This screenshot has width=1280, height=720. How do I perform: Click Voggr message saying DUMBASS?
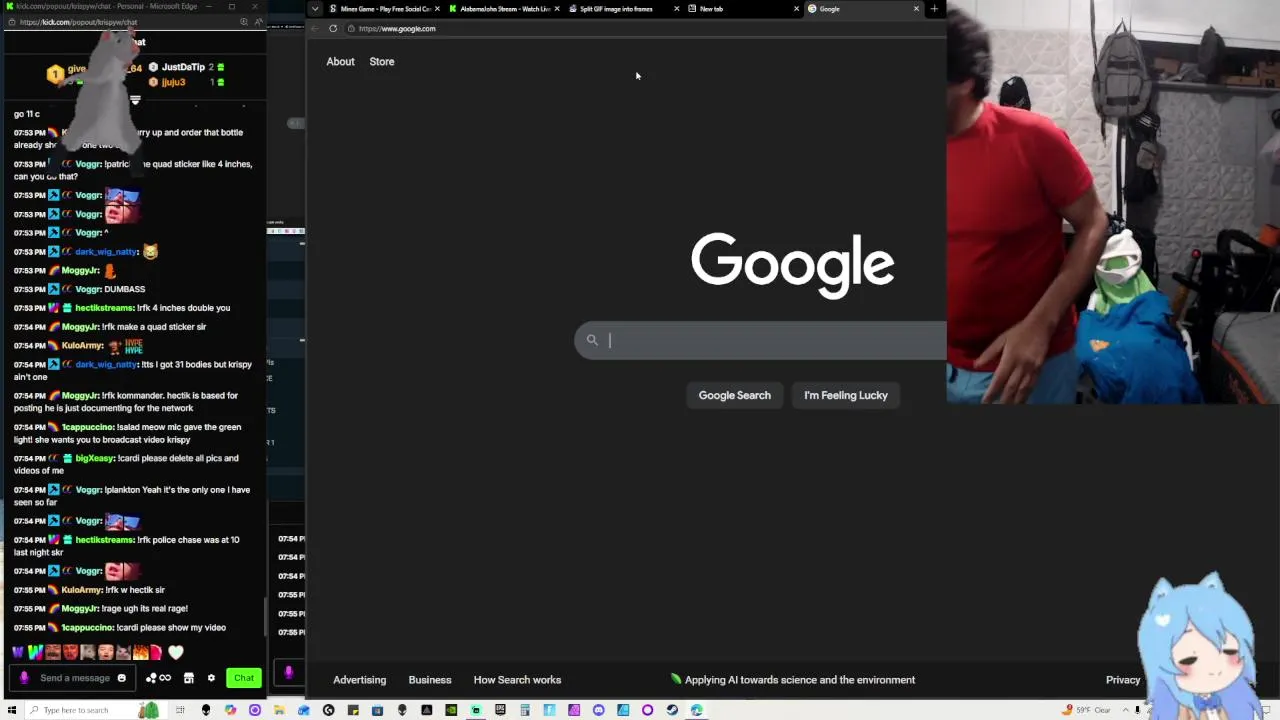[124, 289]
